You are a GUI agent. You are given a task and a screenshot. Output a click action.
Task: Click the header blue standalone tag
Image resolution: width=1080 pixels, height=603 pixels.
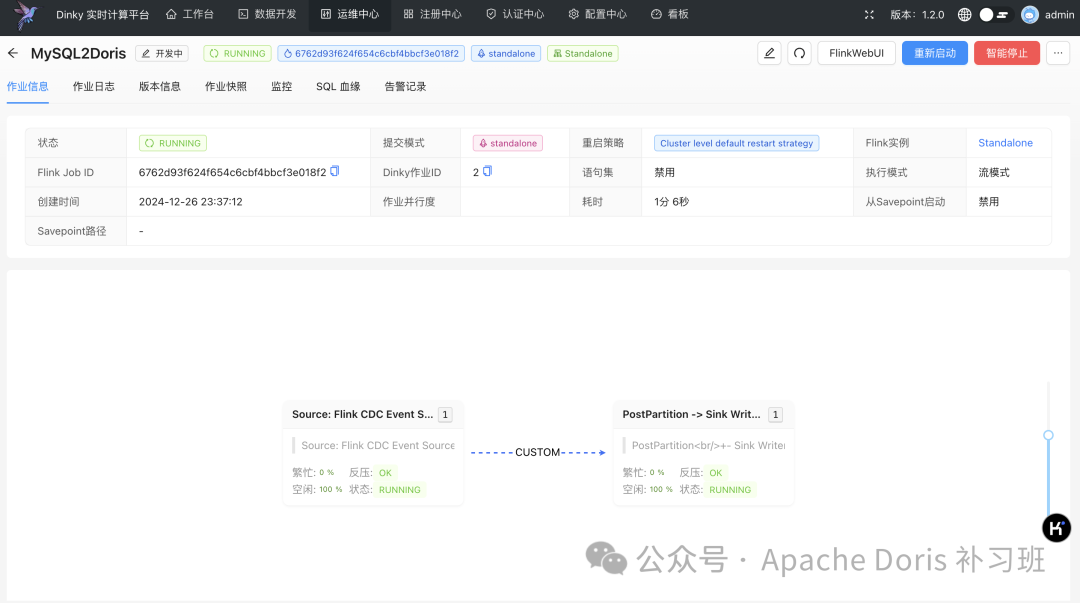506,53
